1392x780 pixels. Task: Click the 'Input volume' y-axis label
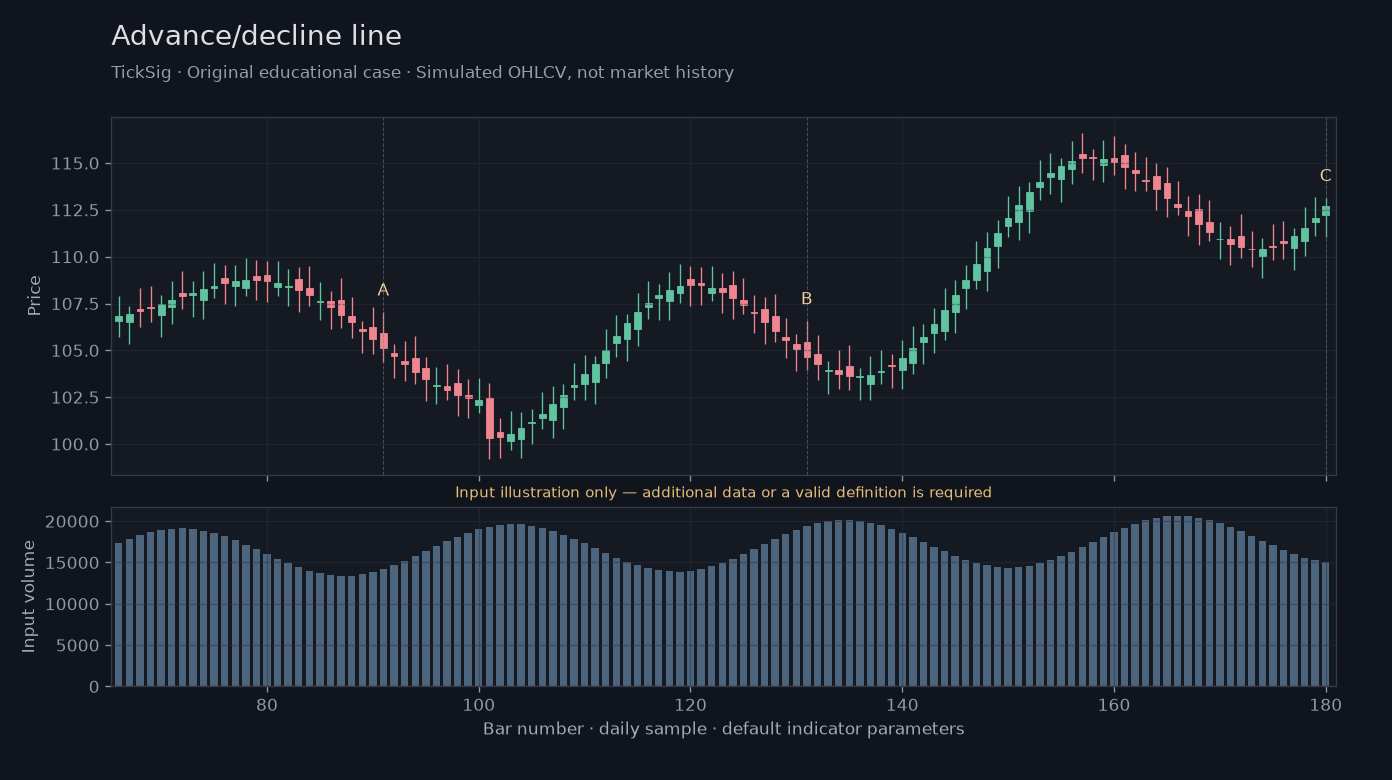pos(29,596)
